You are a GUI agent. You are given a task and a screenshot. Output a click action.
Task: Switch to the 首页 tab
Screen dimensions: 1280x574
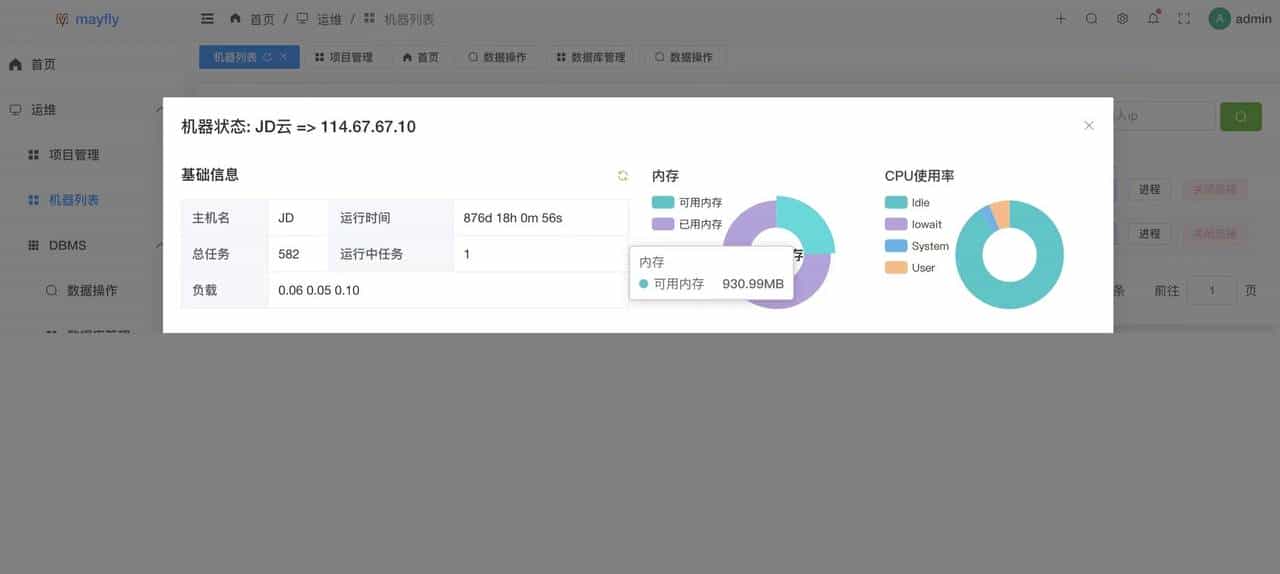[x=421, y=57]
